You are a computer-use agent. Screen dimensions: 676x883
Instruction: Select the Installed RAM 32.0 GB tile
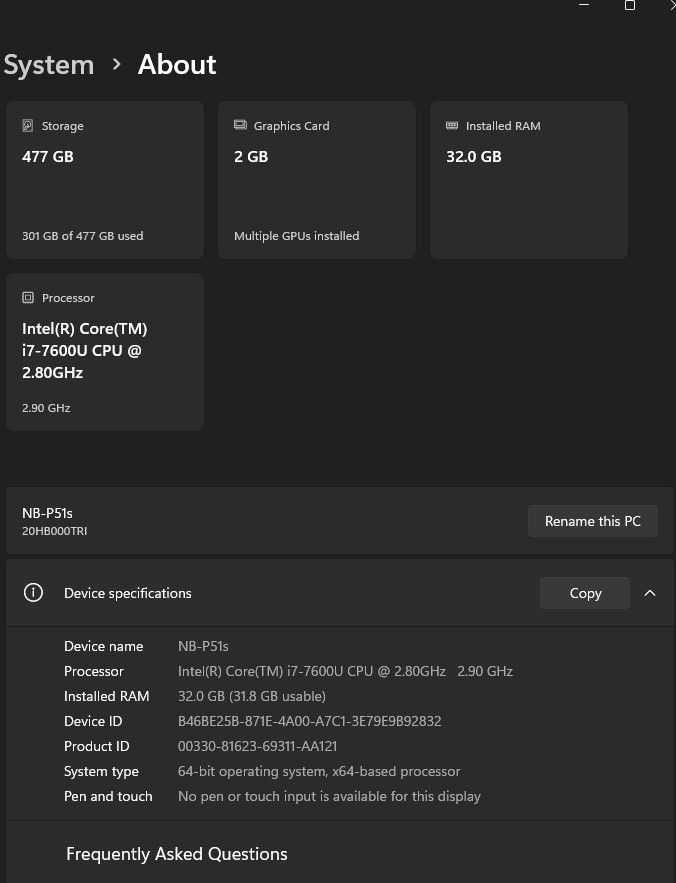coord(528,180)
